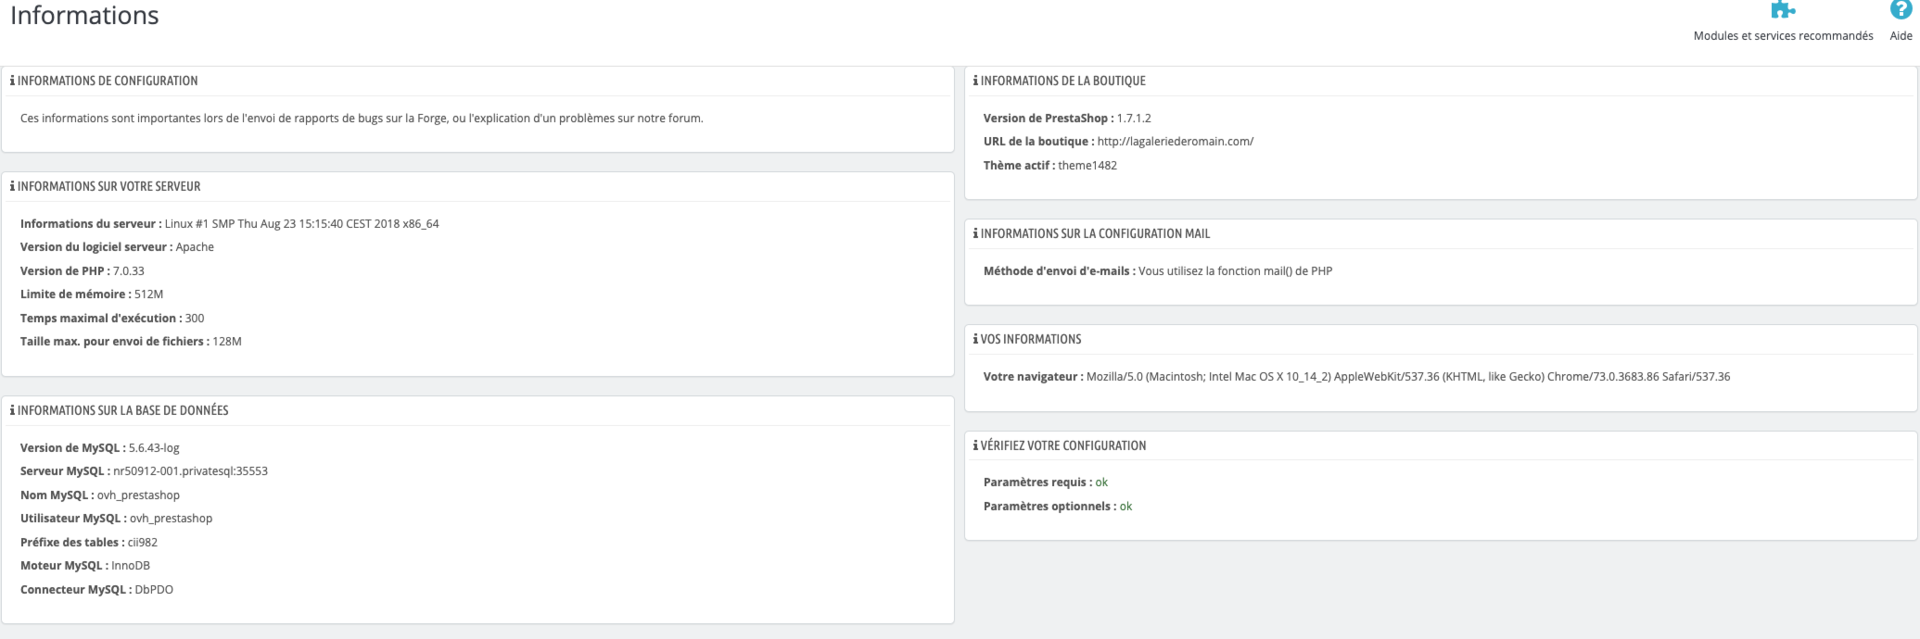Screen dimensions: 1920x639
Task: Click the Connecteur MySQL label
Action: coord(76,590)
